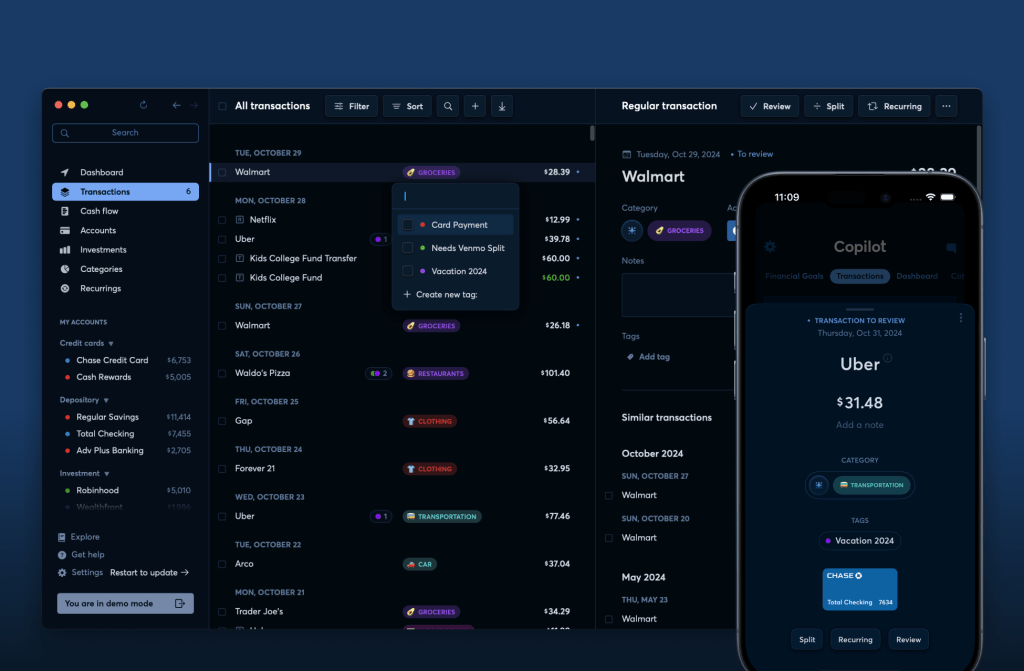Open the phone transaction's vertical dots menu
Viewport: 1024px width, 671px height.
[960, 318]
